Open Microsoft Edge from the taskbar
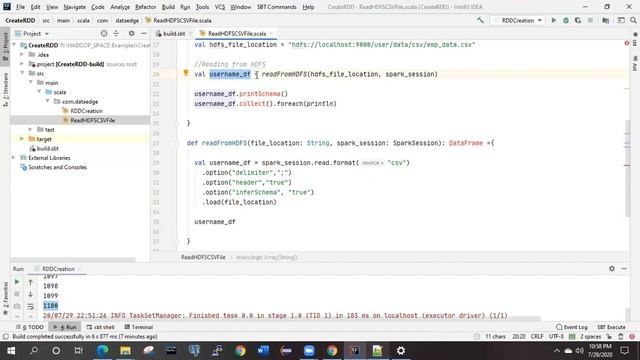Screen dimensions: 640x360 click(x=102, y=351)
